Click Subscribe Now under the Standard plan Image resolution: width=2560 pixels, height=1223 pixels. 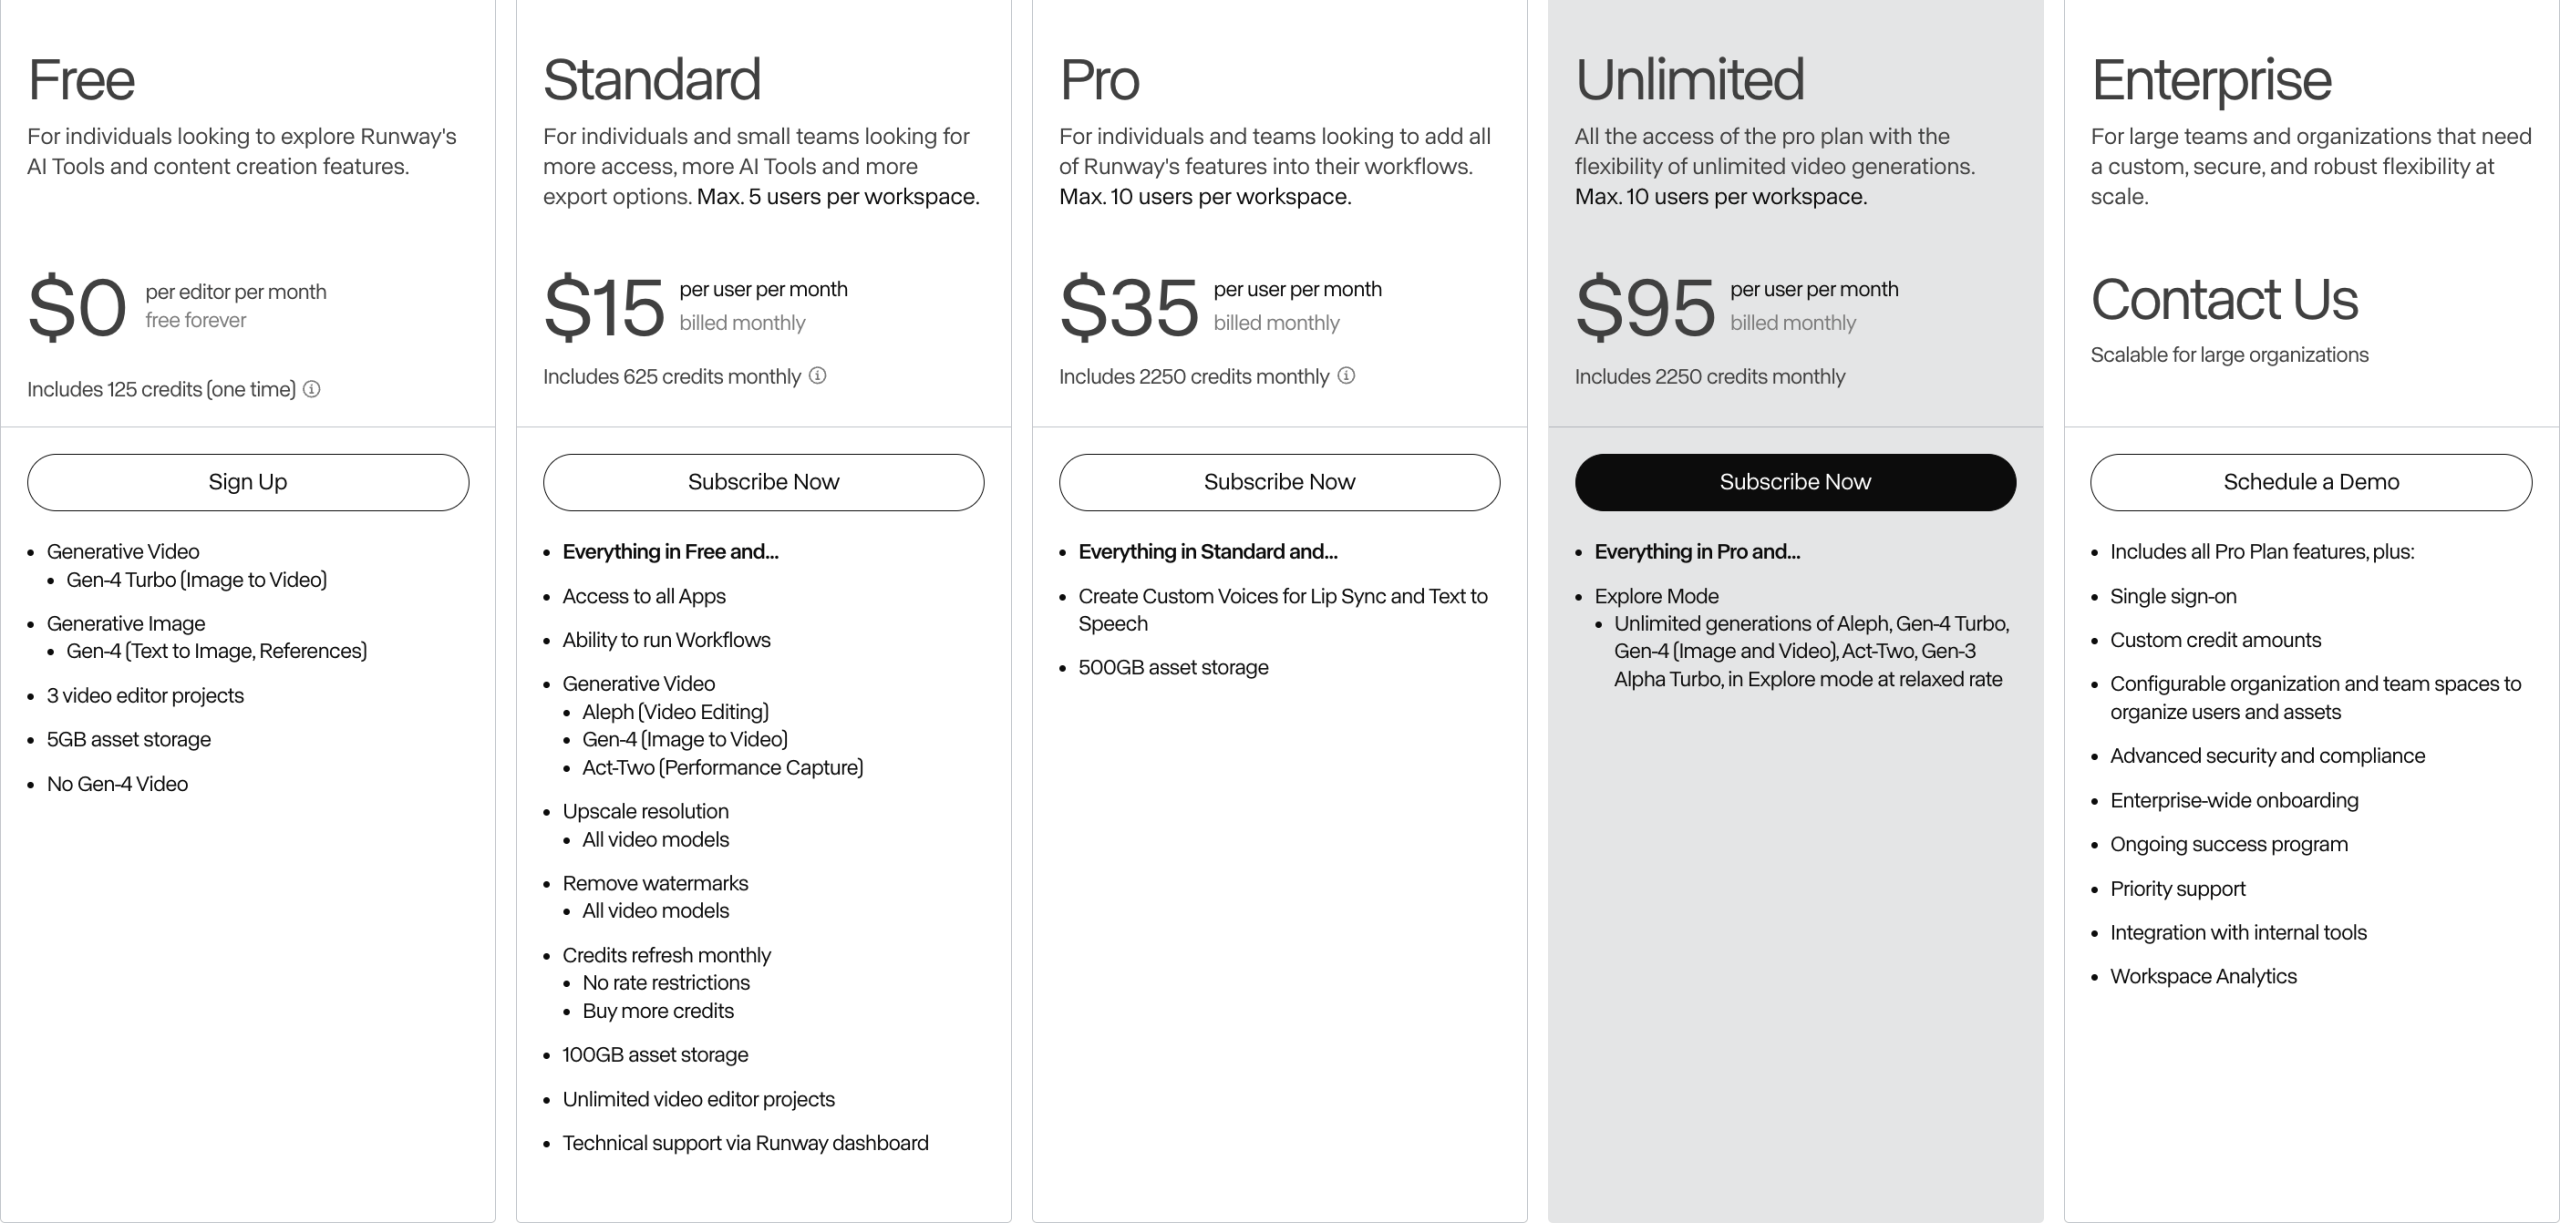pos(763,482)
